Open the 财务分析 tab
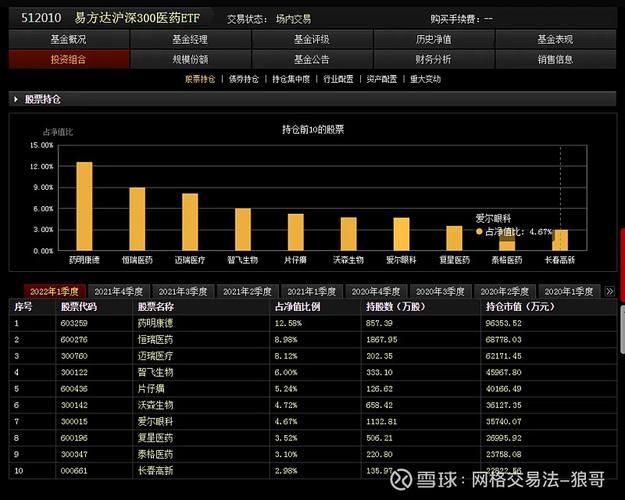Screen dimensions: 625x500 click(434, 59)
